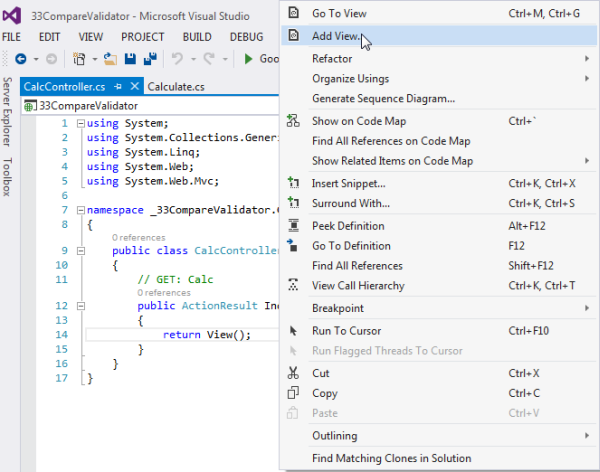
Task: Collapse the CalcController class block
Action: (x=79, y=251)
